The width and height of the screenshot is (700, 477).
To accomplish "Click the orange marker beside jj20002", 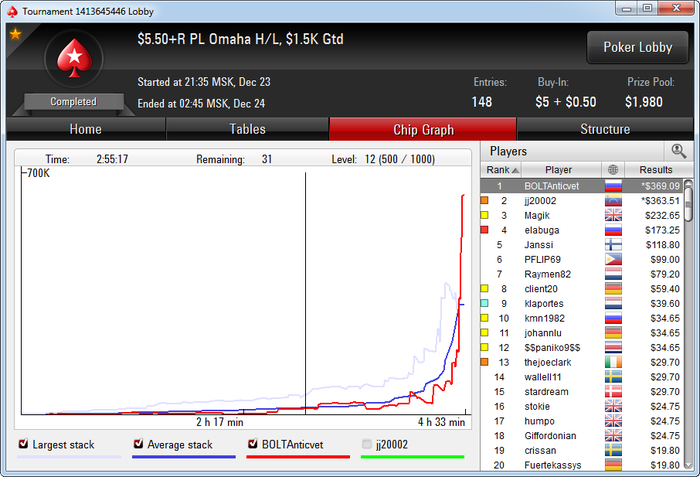I will pyautogui.click(x=484, y=200).
